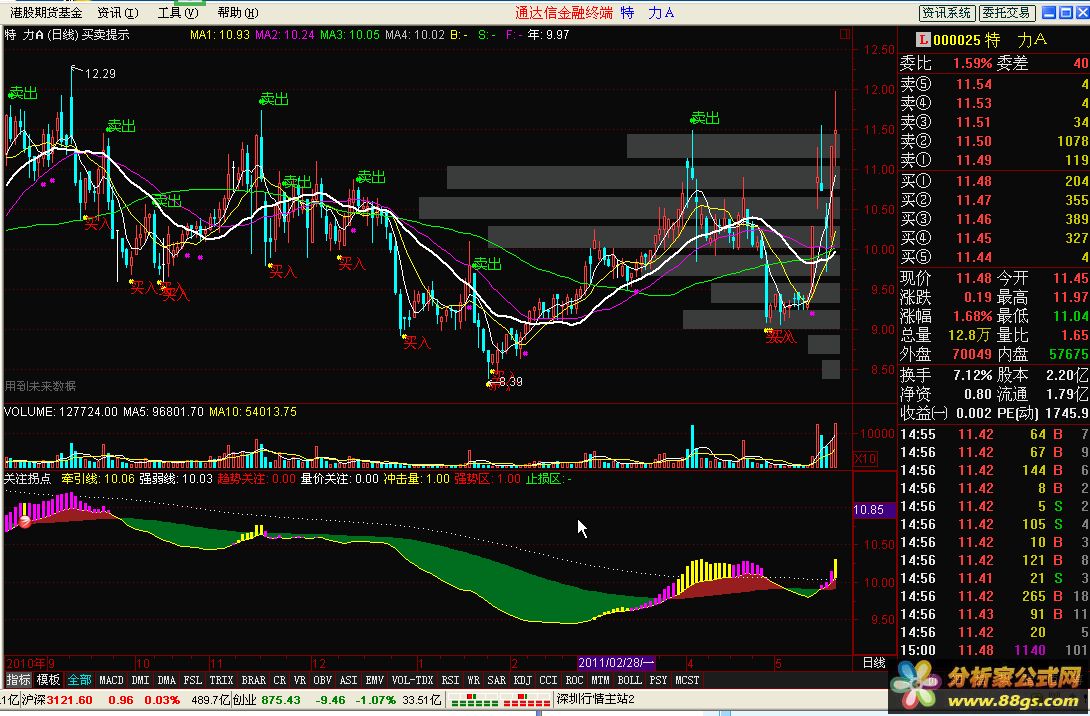Switch indicator to CR

click(279, 680)
